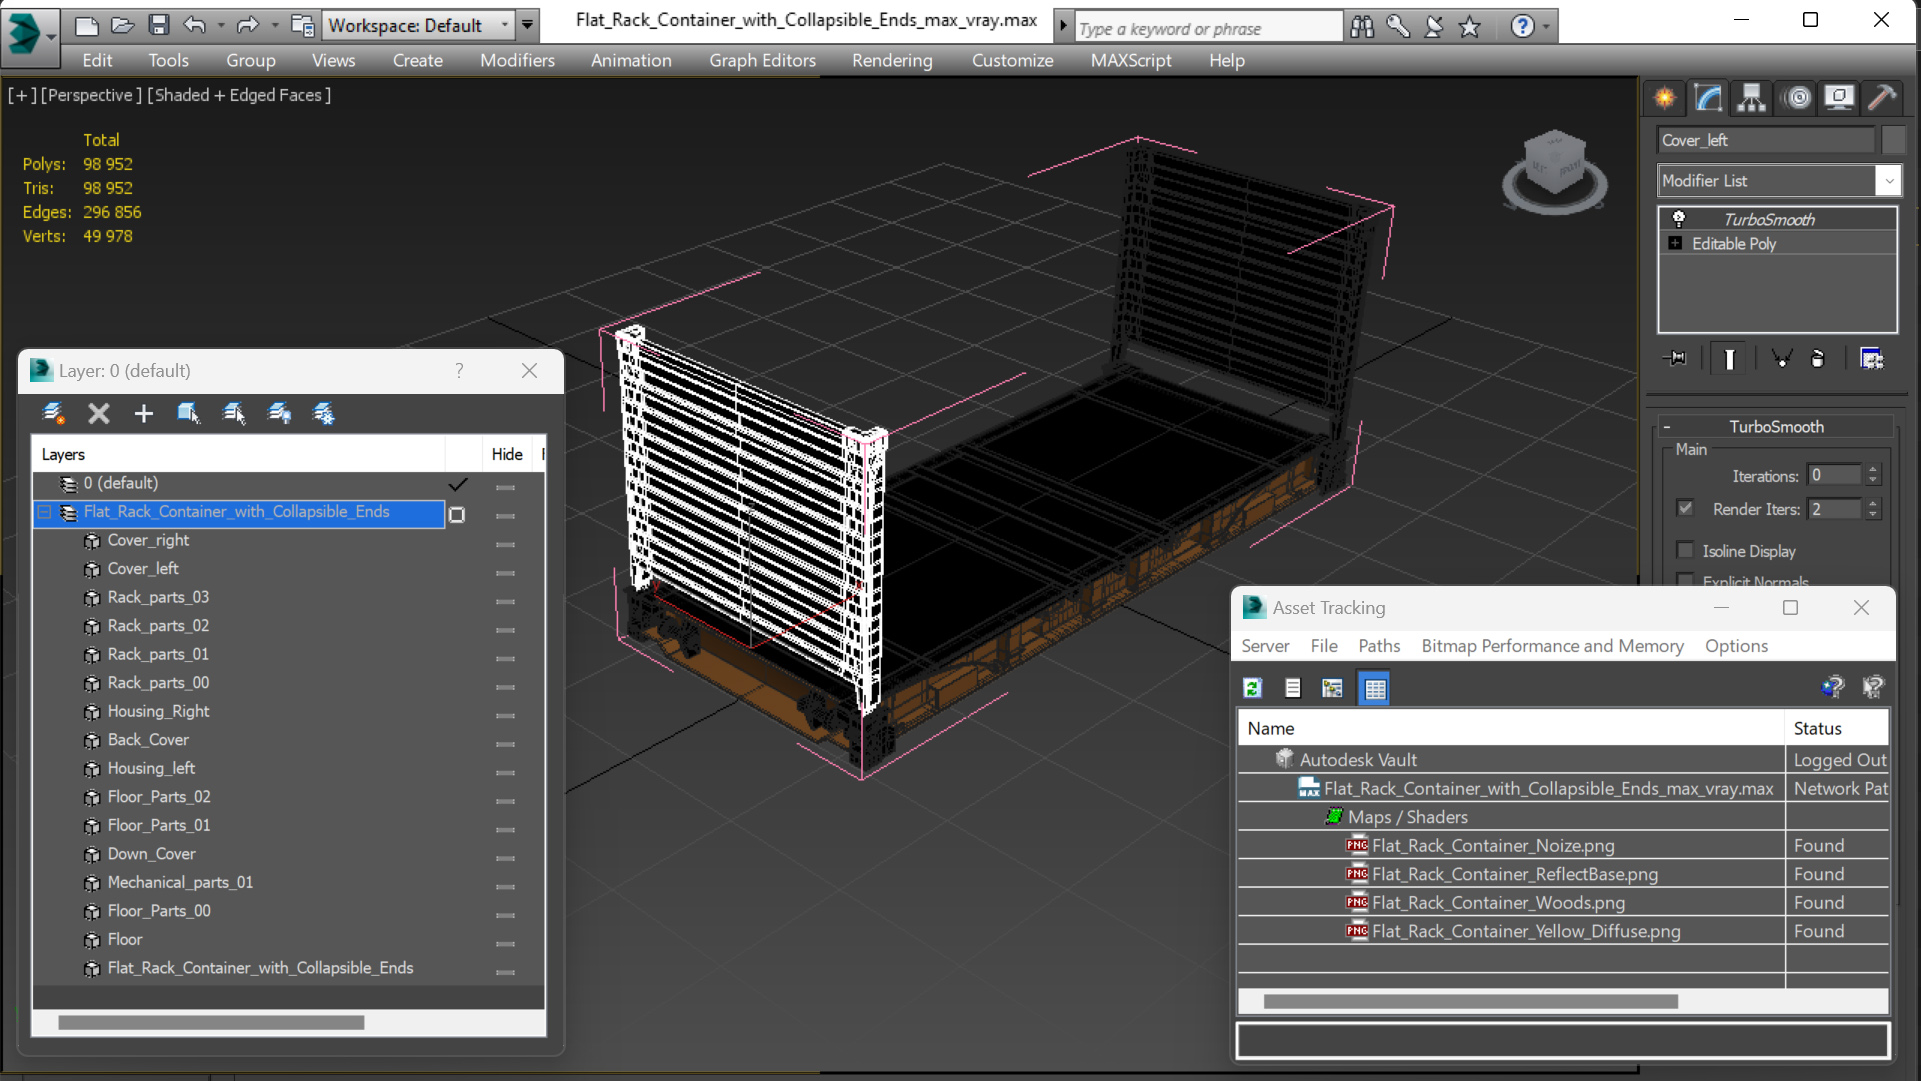Screen dimensions: 1921x1081
Task: Refresh the Asset Tracking list
Action: (x=1252, y=688)
